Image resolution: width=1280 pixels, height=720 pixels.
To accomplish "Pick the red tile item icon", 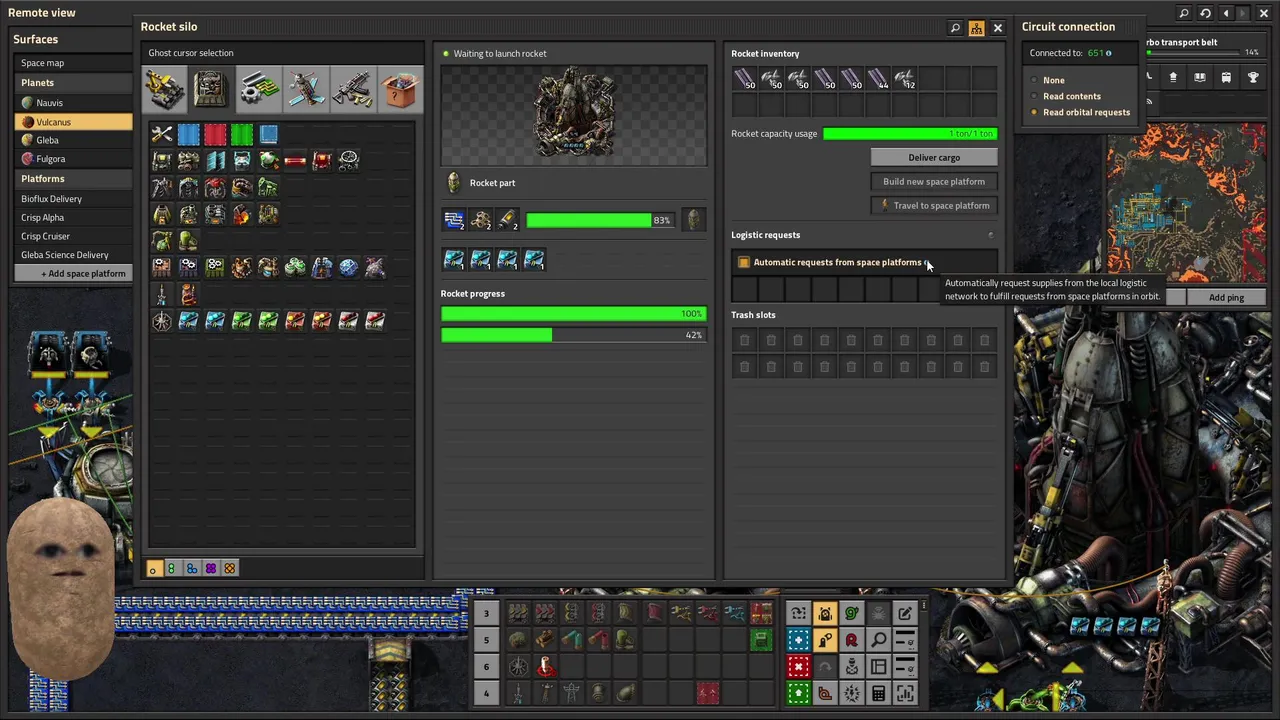I will click(x=215, y=134).
